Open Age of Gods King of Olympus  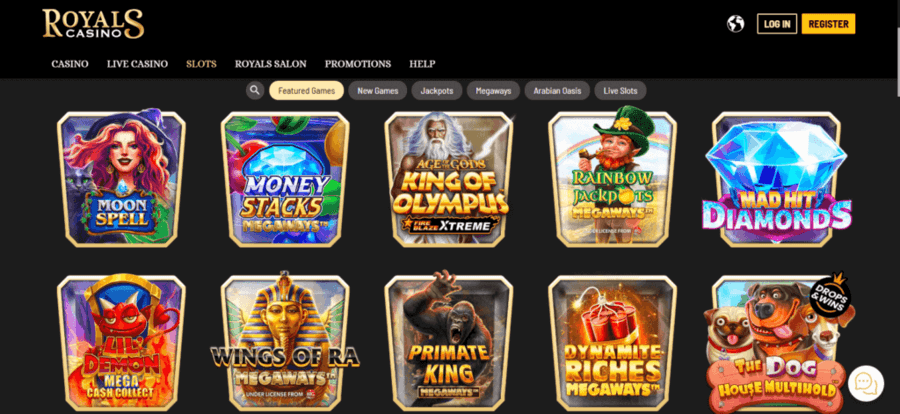[449, 179]
